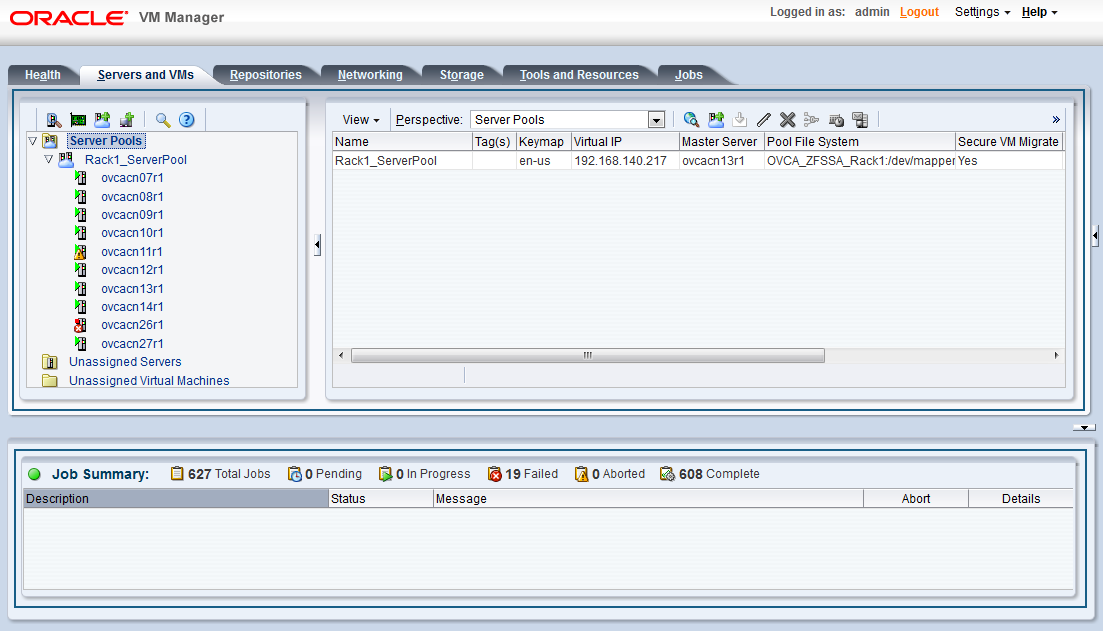Click the clock schedule icon in toolbar
1103x631 pixels.
836,120
